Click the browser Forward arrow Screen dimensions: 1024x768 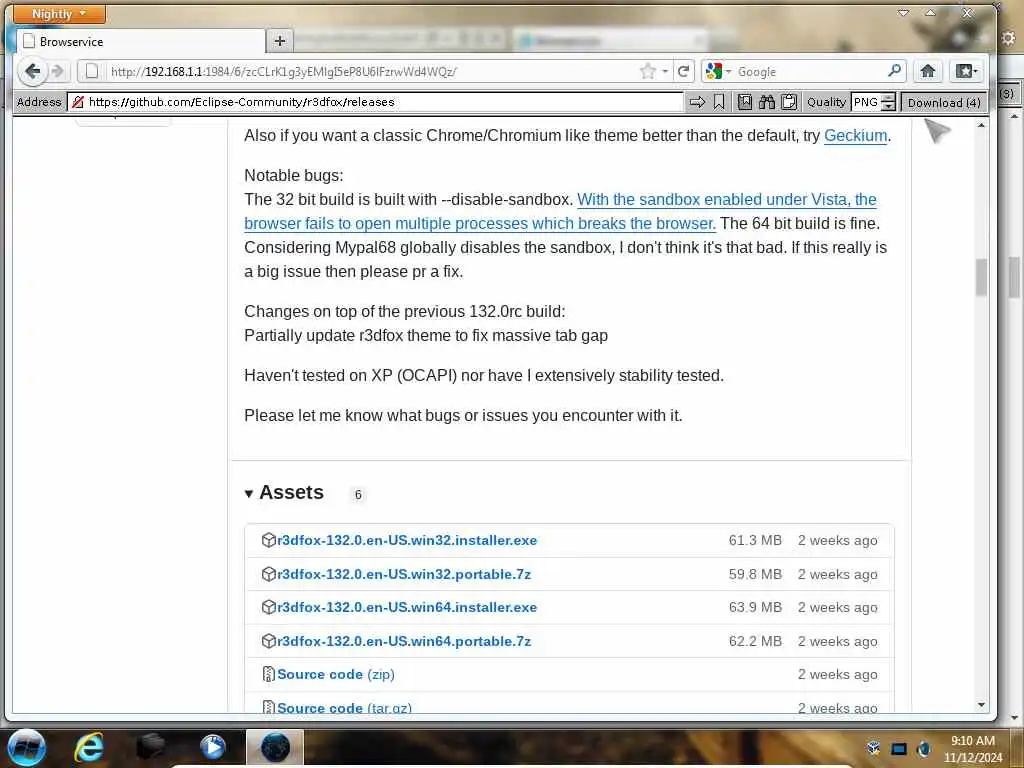click(57, 71)
